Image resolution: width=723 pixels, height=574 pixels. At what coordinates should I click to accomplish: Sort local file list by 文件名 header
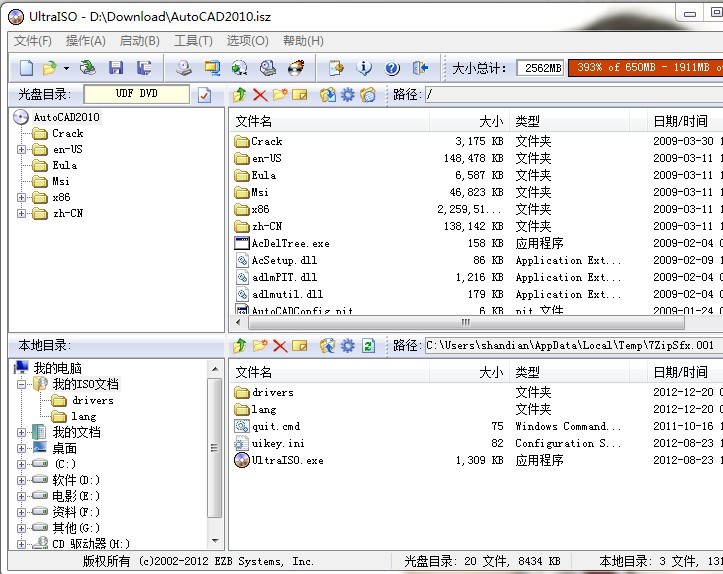[x=329, y=372]
